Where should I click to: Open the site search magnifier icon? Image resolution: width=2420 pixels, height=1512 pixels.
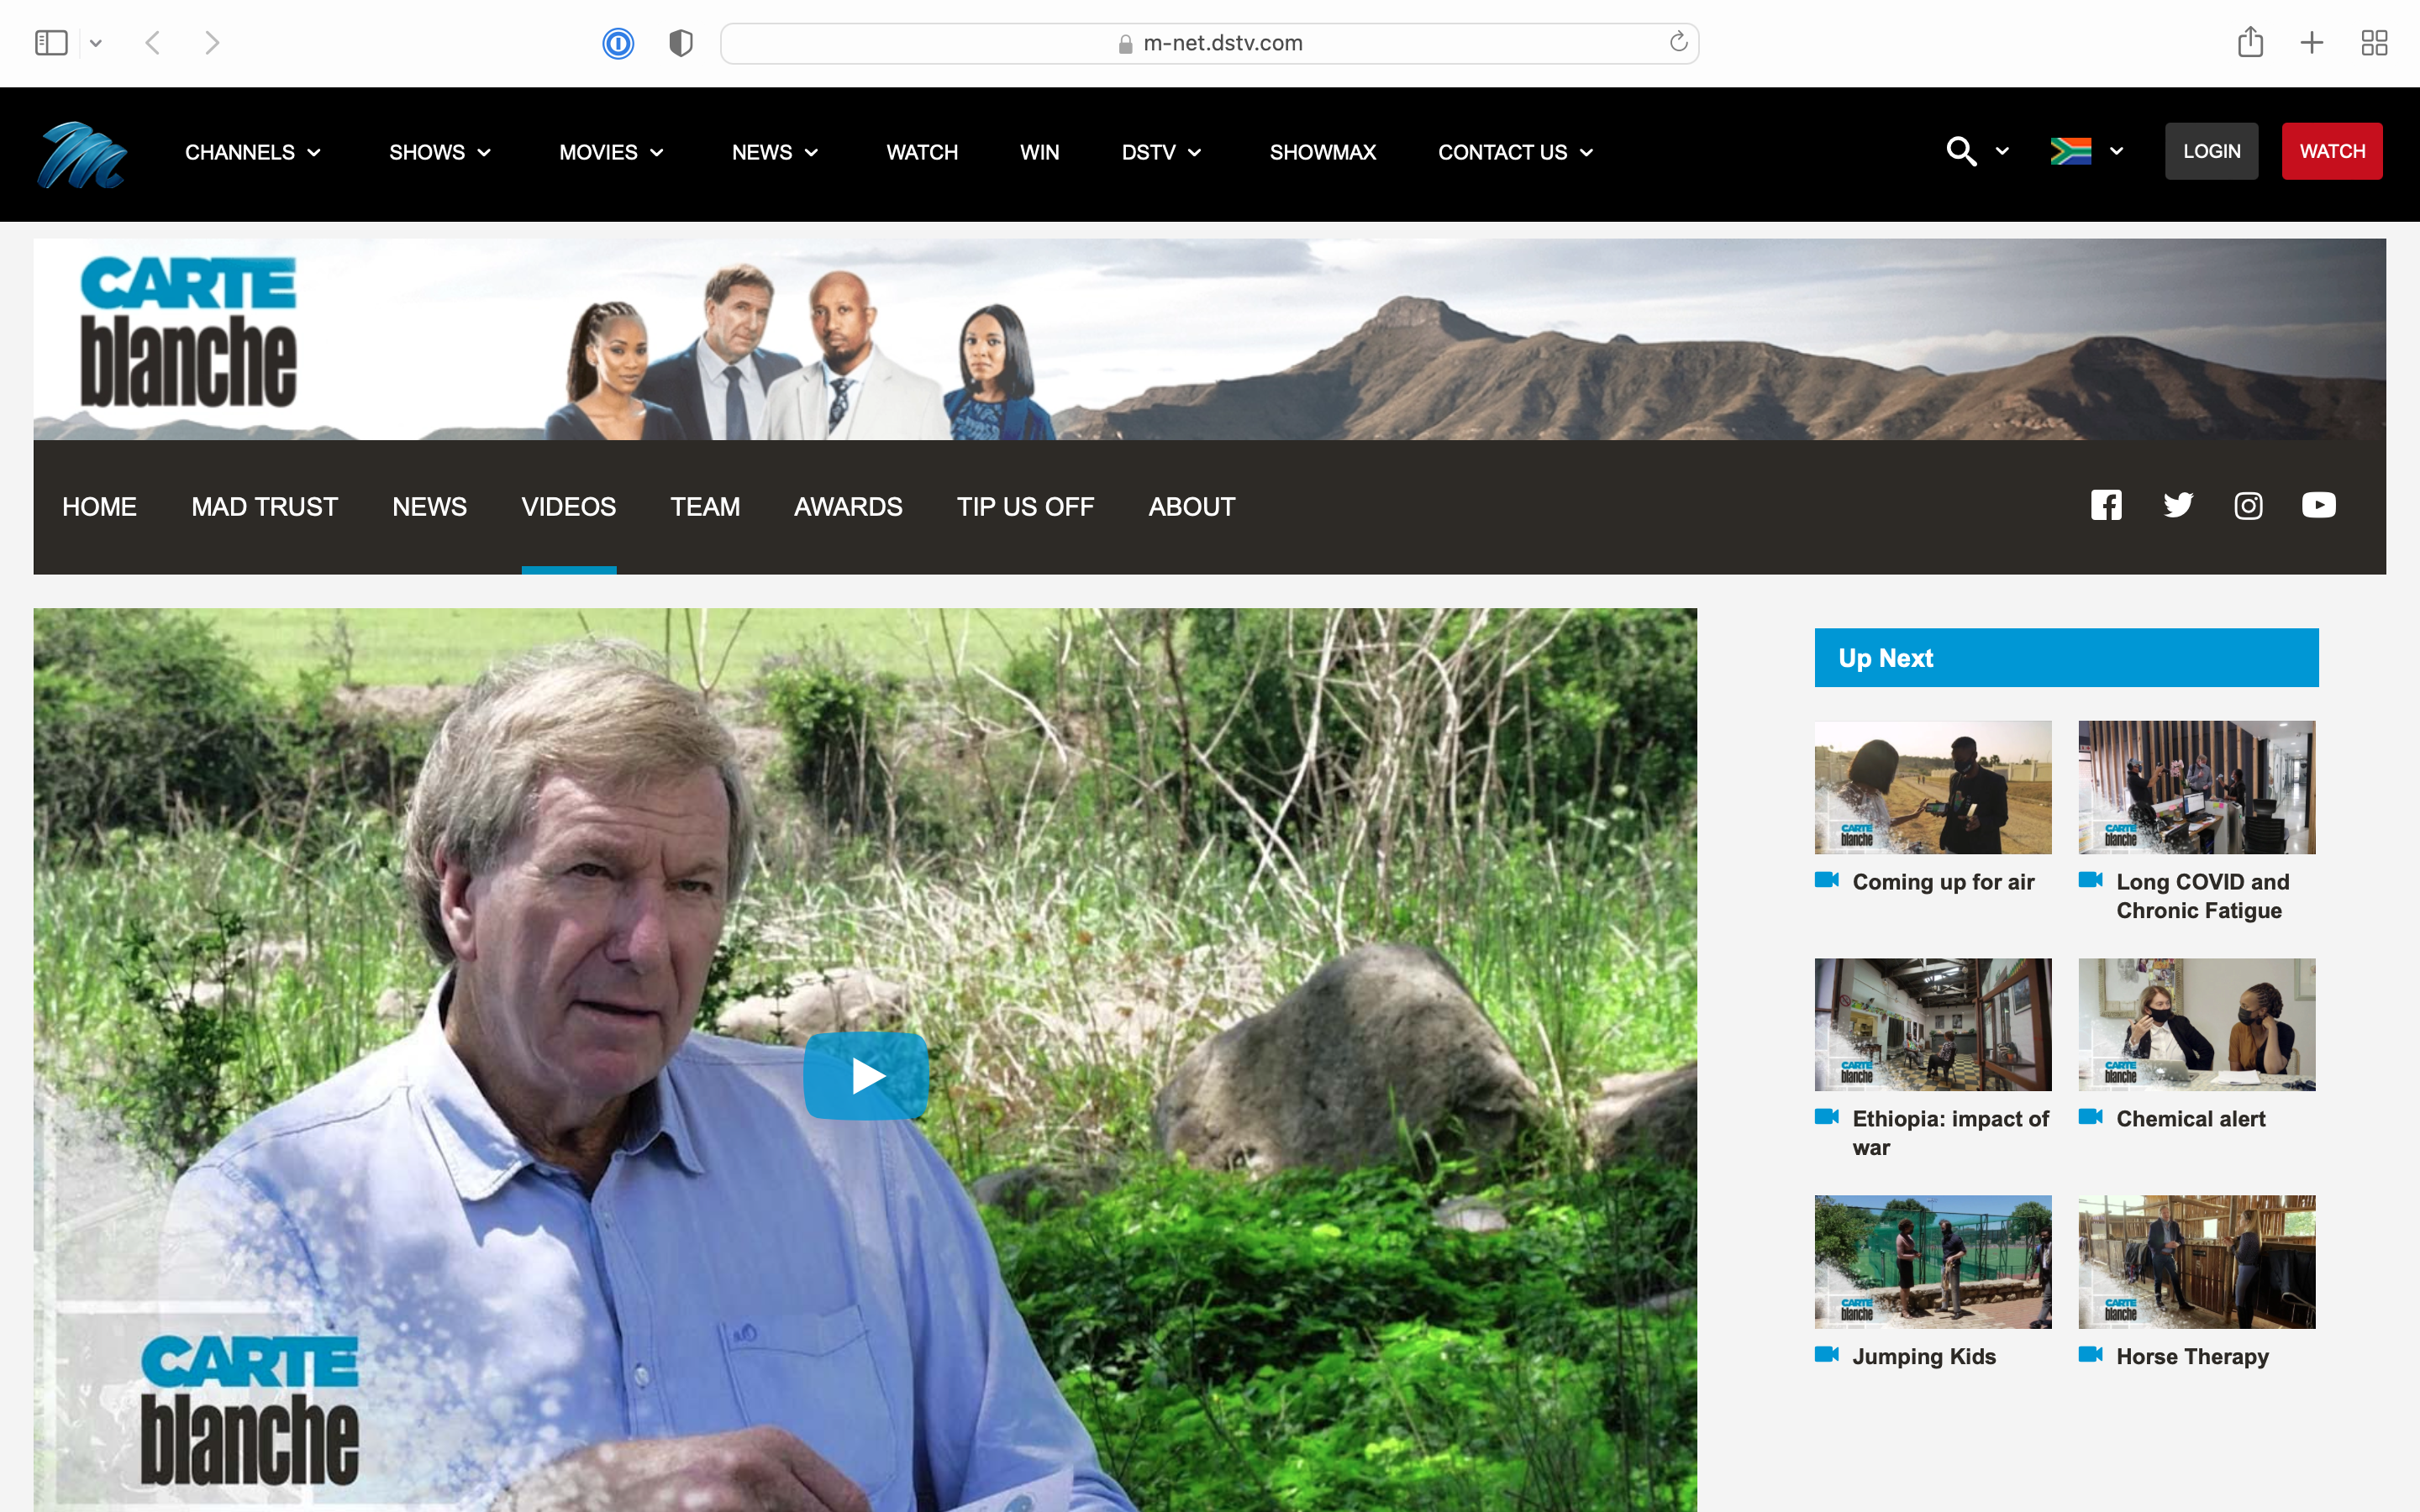(x=1961, y=152)
